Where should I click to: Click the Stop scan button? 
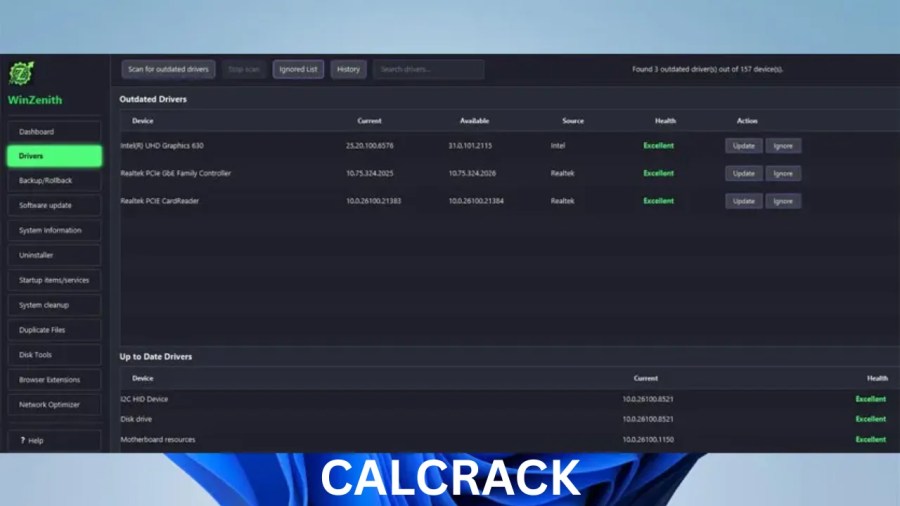244,69
